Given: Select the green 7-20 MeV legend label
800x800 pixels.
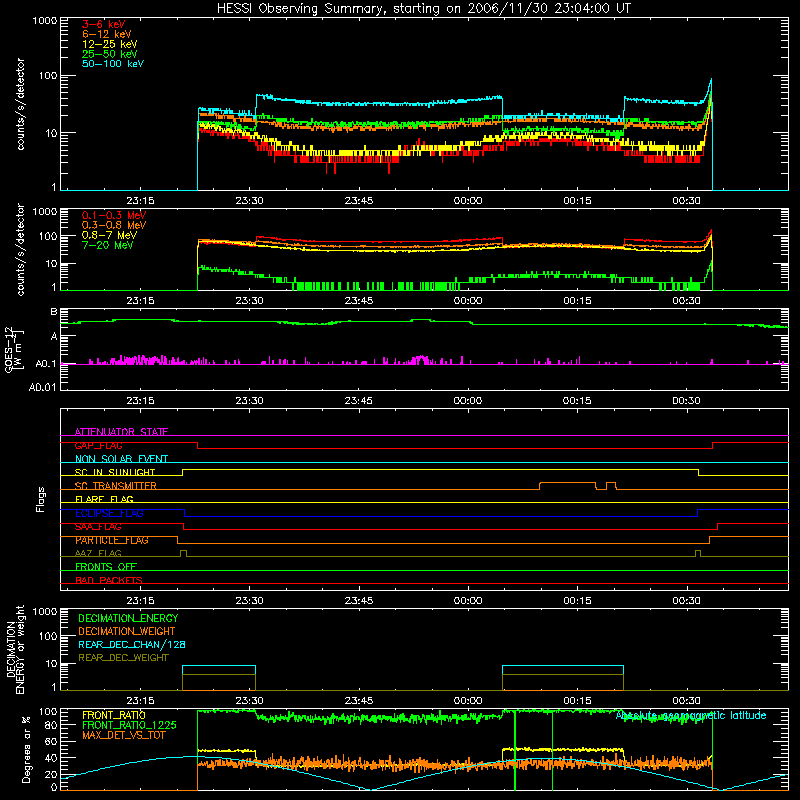Looking at the screenshot, I should [108, 245].
